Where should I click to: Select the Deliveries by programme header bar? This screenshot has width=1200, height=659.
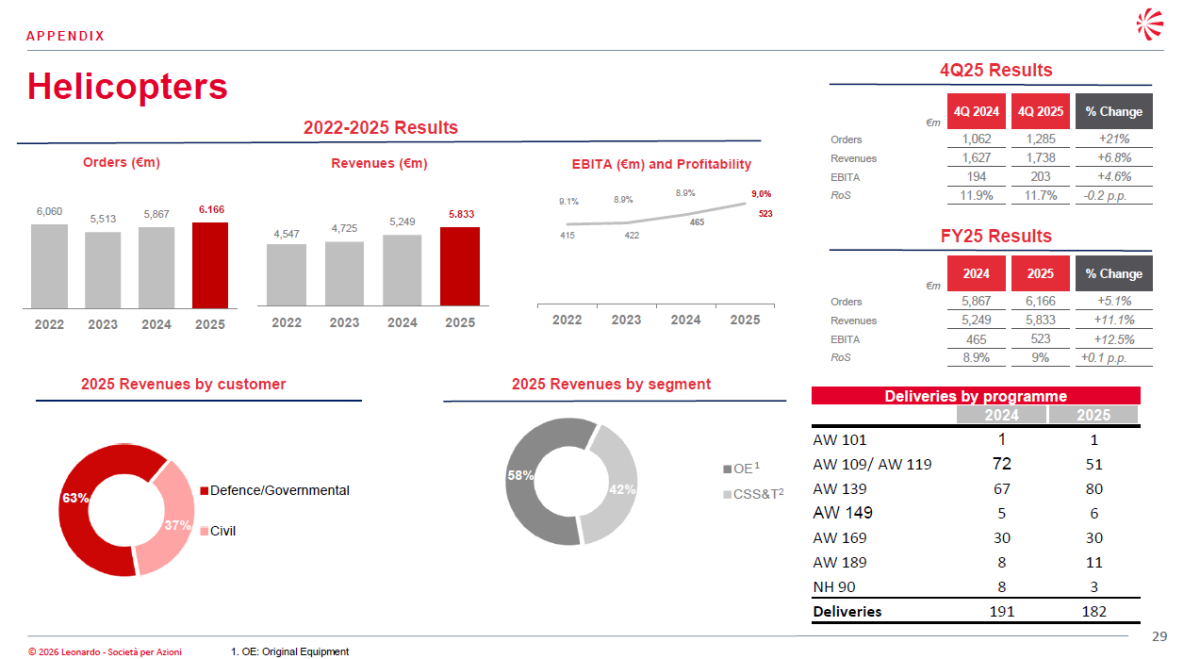click(975, 396)
